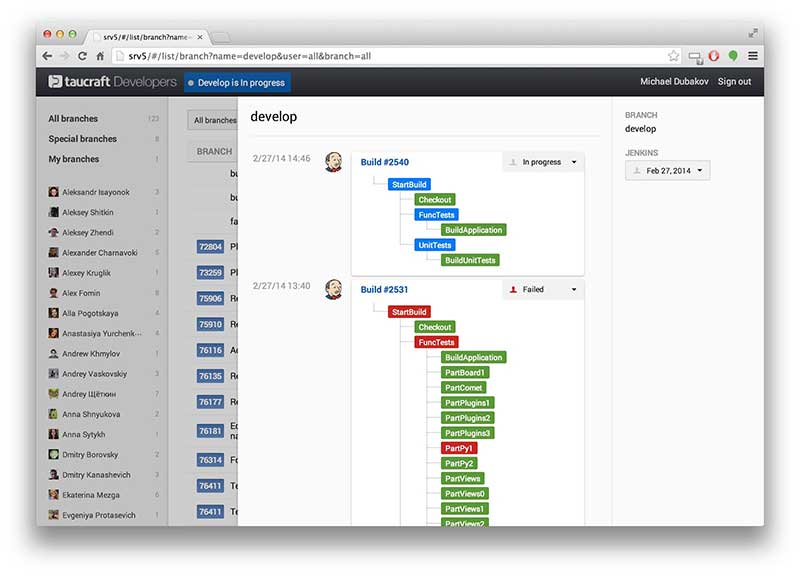The height and width of the screenshot is (576, 800).
Task: Click the green chat extension icon
Action: 733,57
